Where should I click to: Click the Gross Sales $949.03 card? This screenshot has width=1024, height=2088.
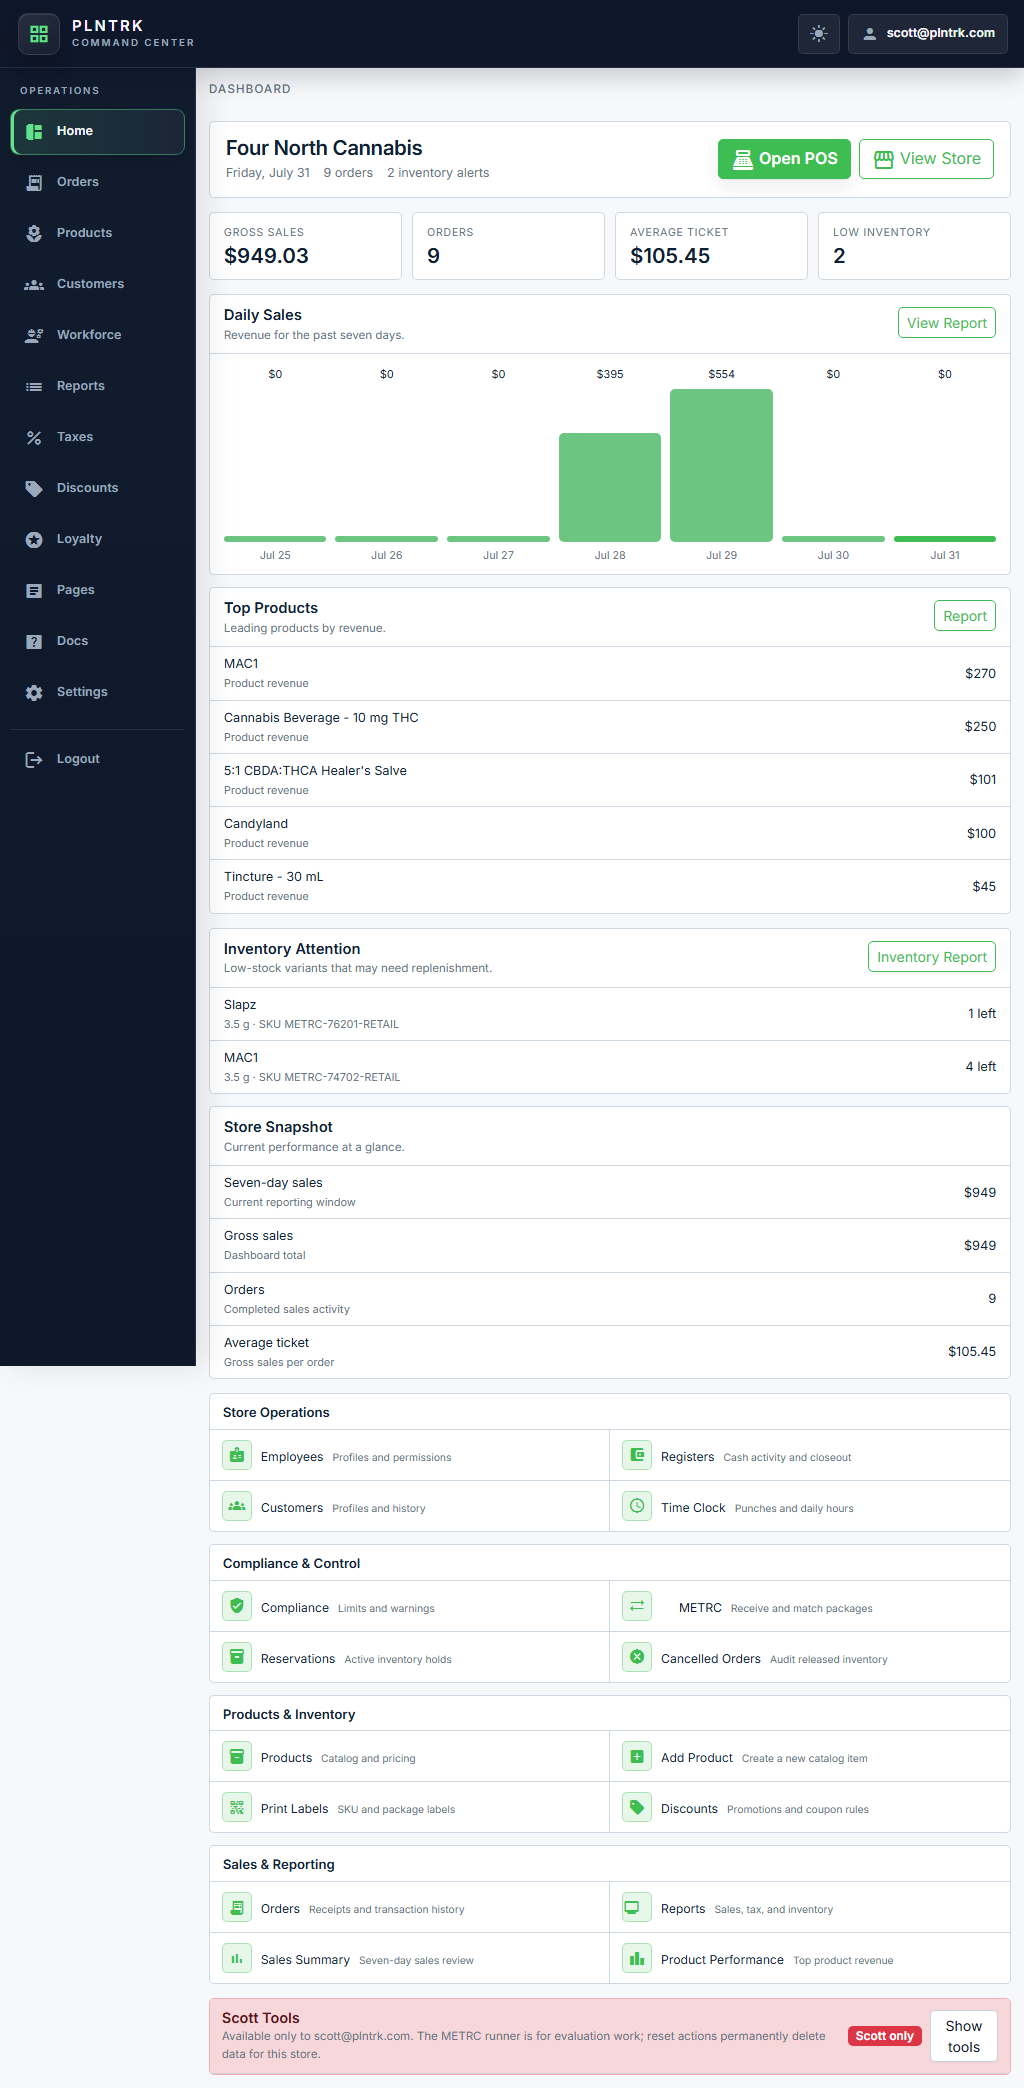(305, 246)
